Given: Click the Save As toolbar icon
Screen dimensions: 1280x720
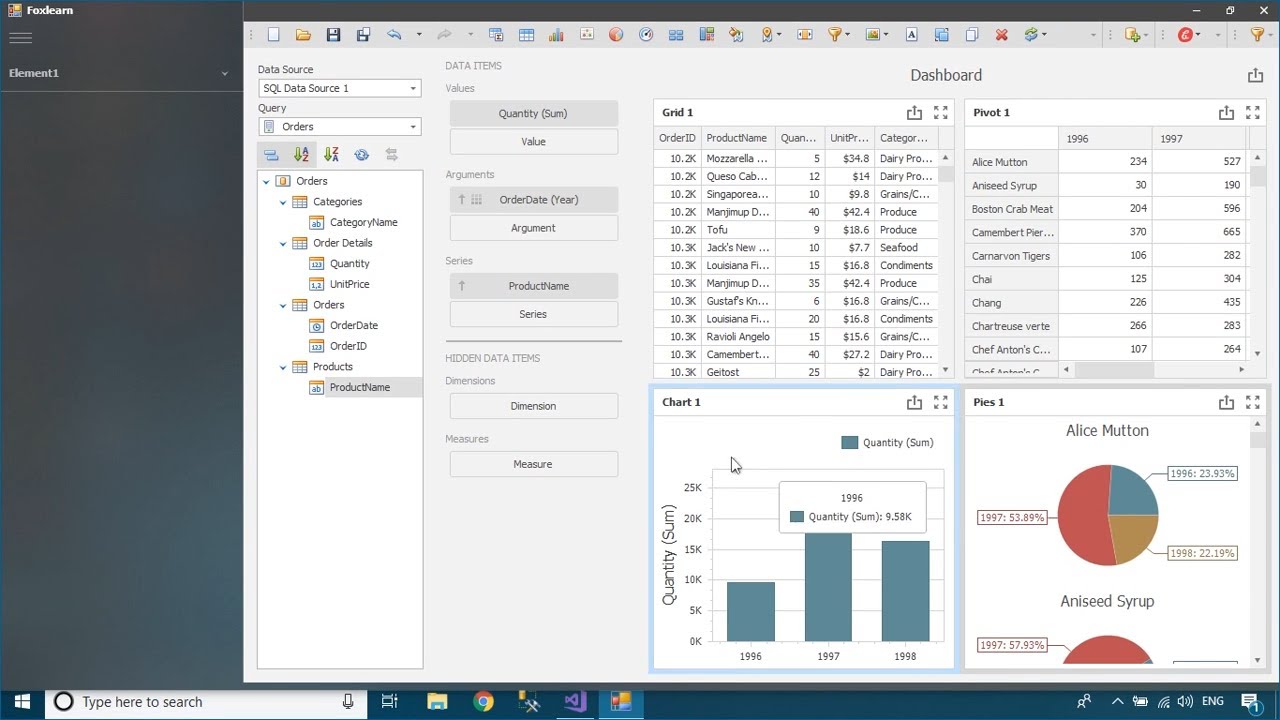Looking at the screenshot, I should 363,35.
